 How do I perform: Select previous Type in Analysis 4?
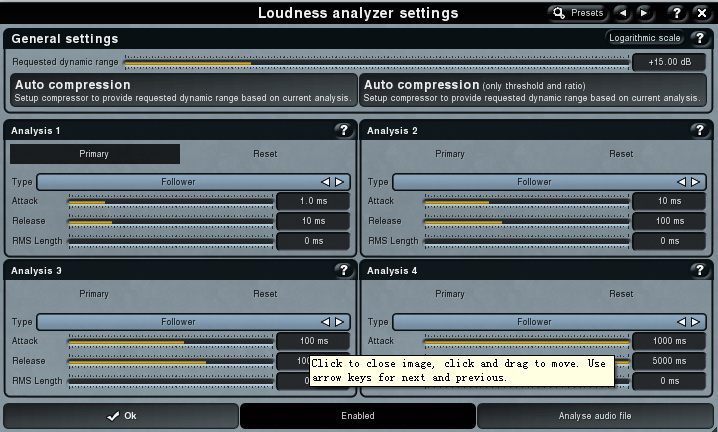coord(681,322)
